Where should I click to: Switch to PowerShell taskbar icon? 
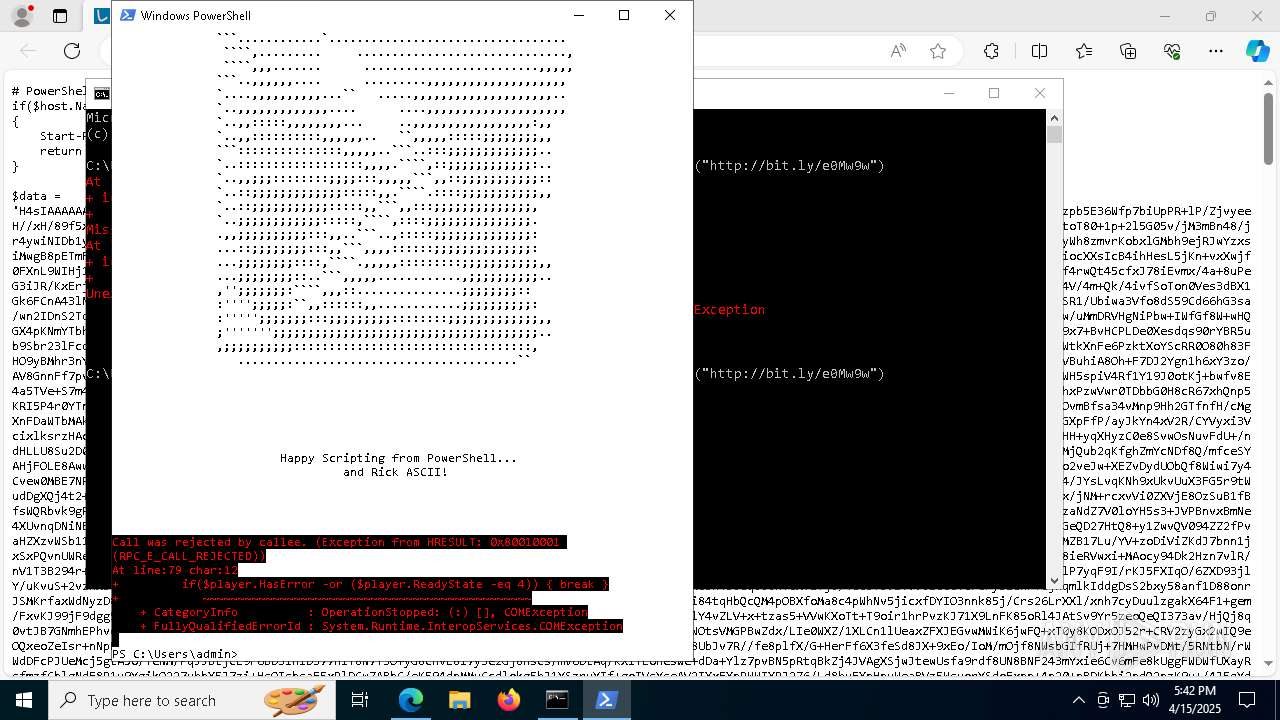tap(606, 700)
